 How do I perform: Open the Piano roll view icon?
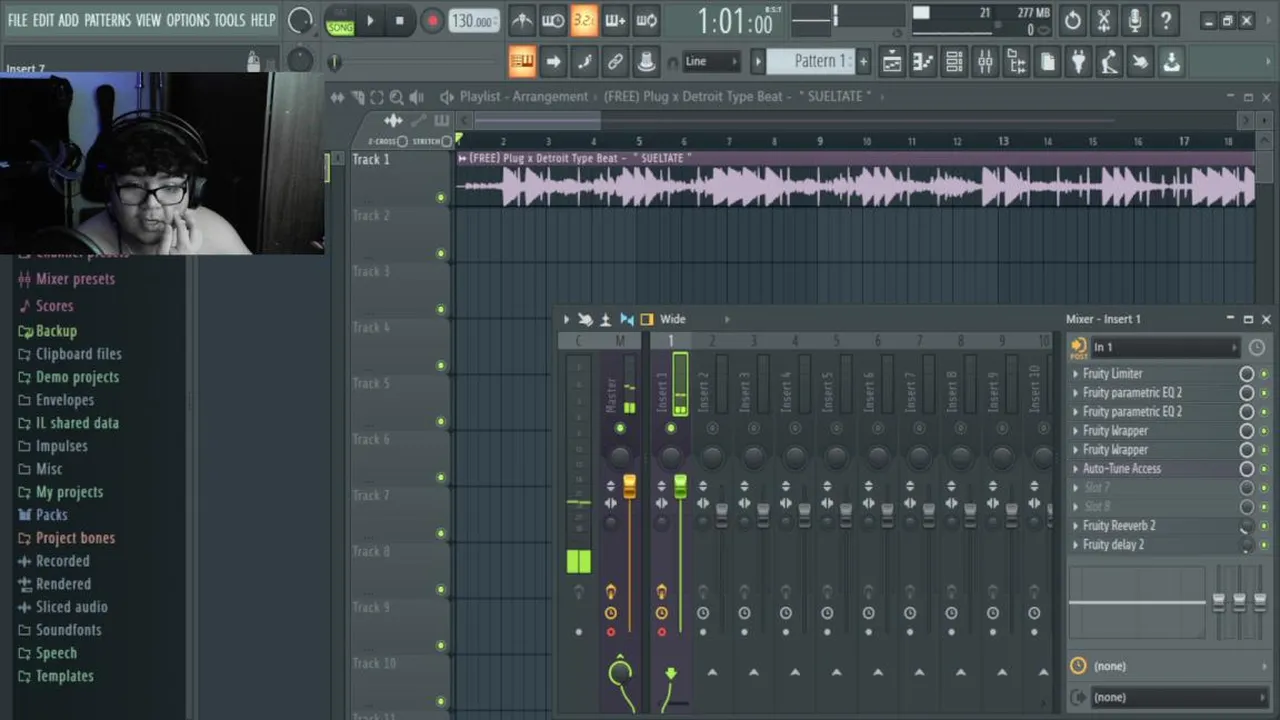click(923, 62)
